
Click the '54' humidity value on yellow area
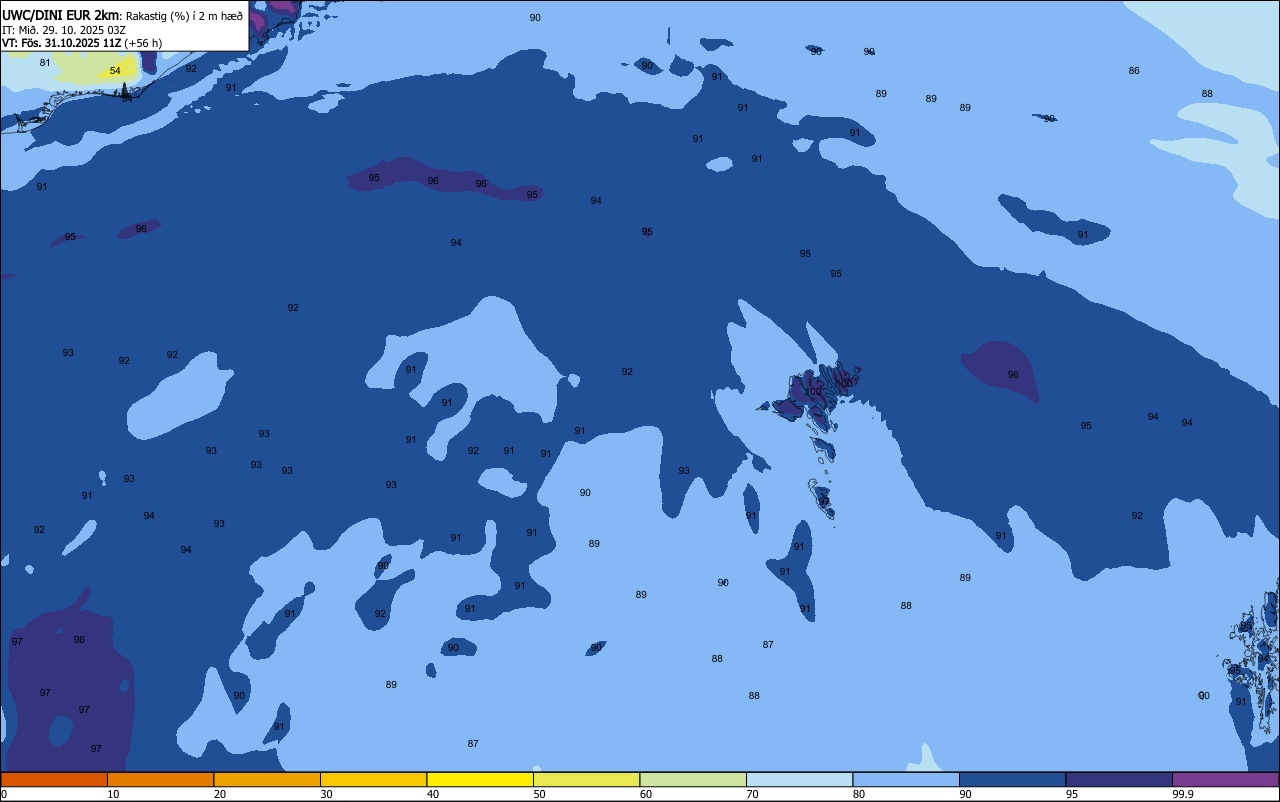click(x=115, y=71)
